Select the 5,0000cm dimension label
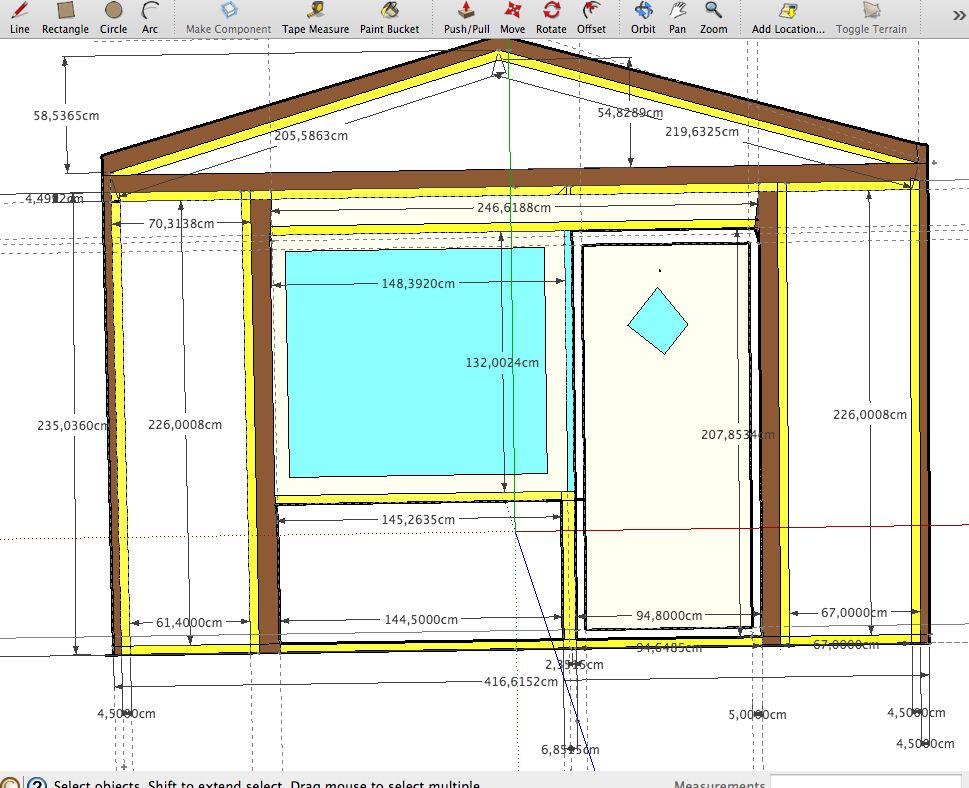 757,714
